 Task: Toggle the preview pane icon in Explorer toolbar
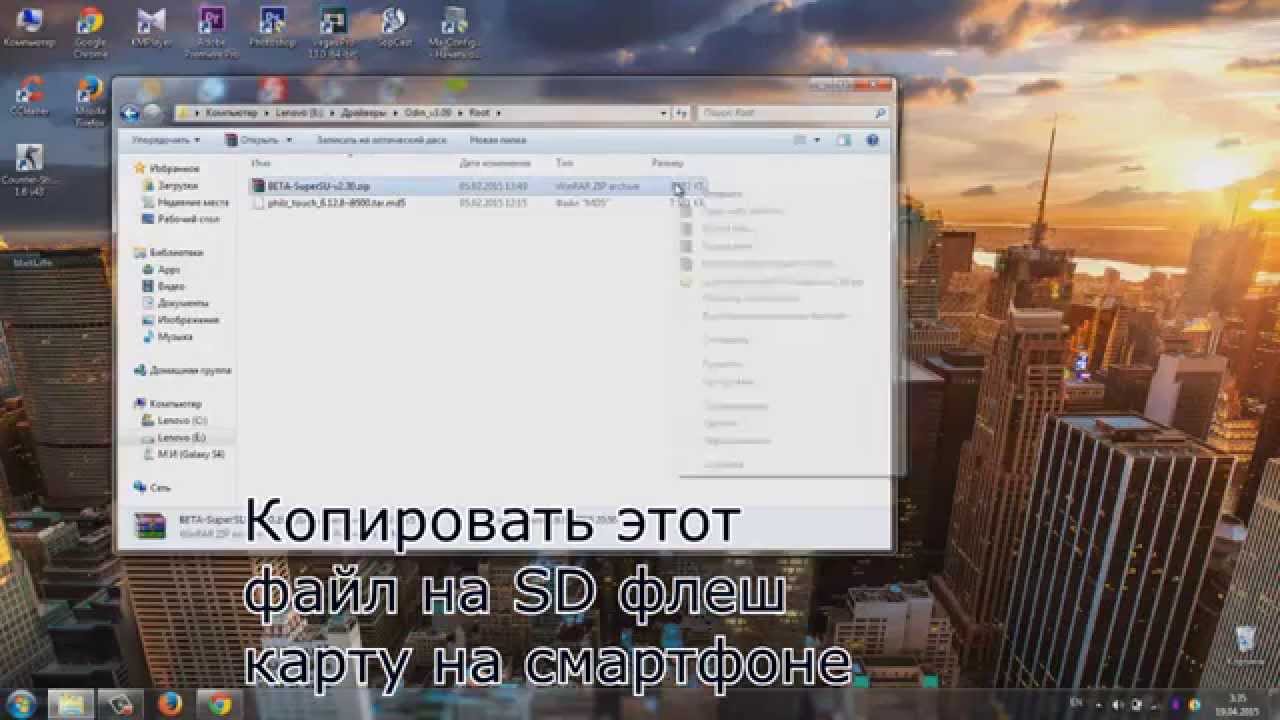click(843, 141)
